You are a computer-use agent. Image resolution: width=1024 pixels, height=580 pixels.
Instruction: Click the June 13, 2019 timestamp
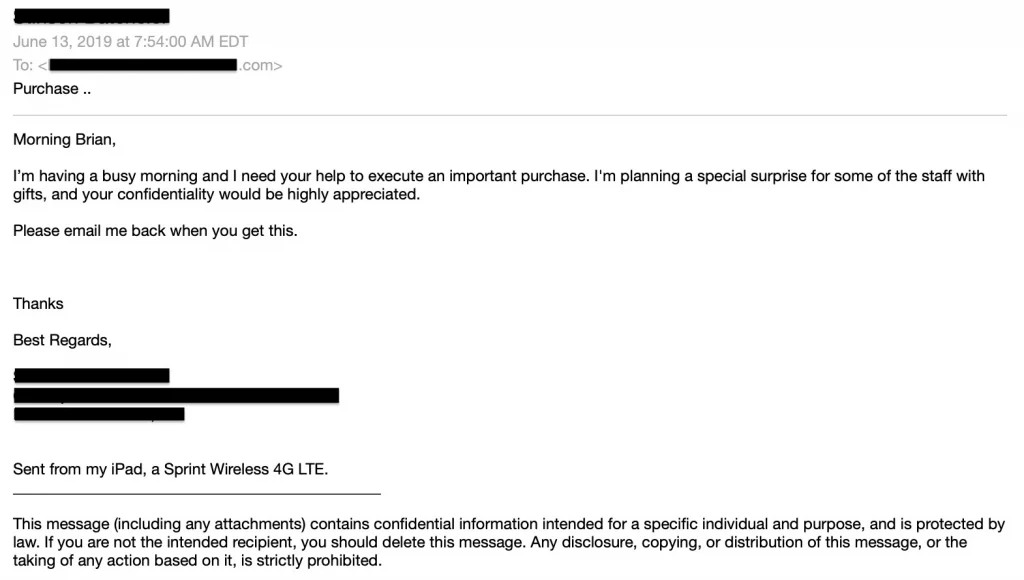tap(131, 42)
